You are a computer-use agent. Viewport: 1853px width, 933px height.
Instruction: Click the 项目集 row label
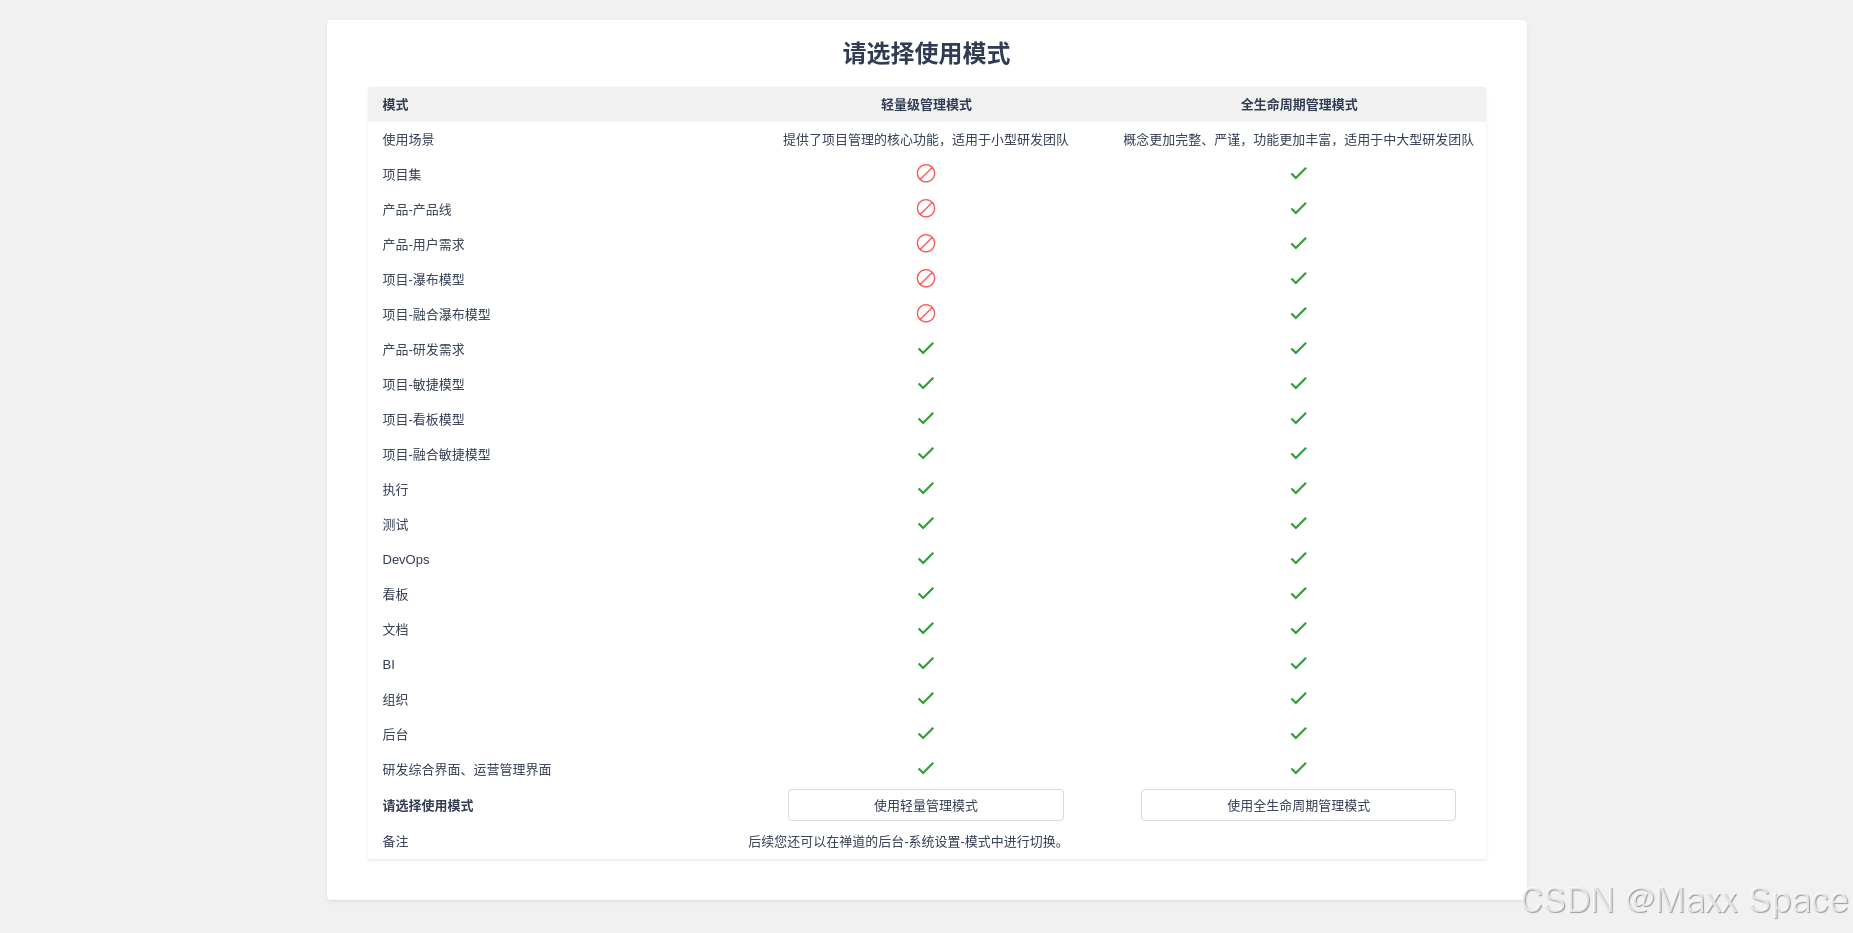[402, 175]
